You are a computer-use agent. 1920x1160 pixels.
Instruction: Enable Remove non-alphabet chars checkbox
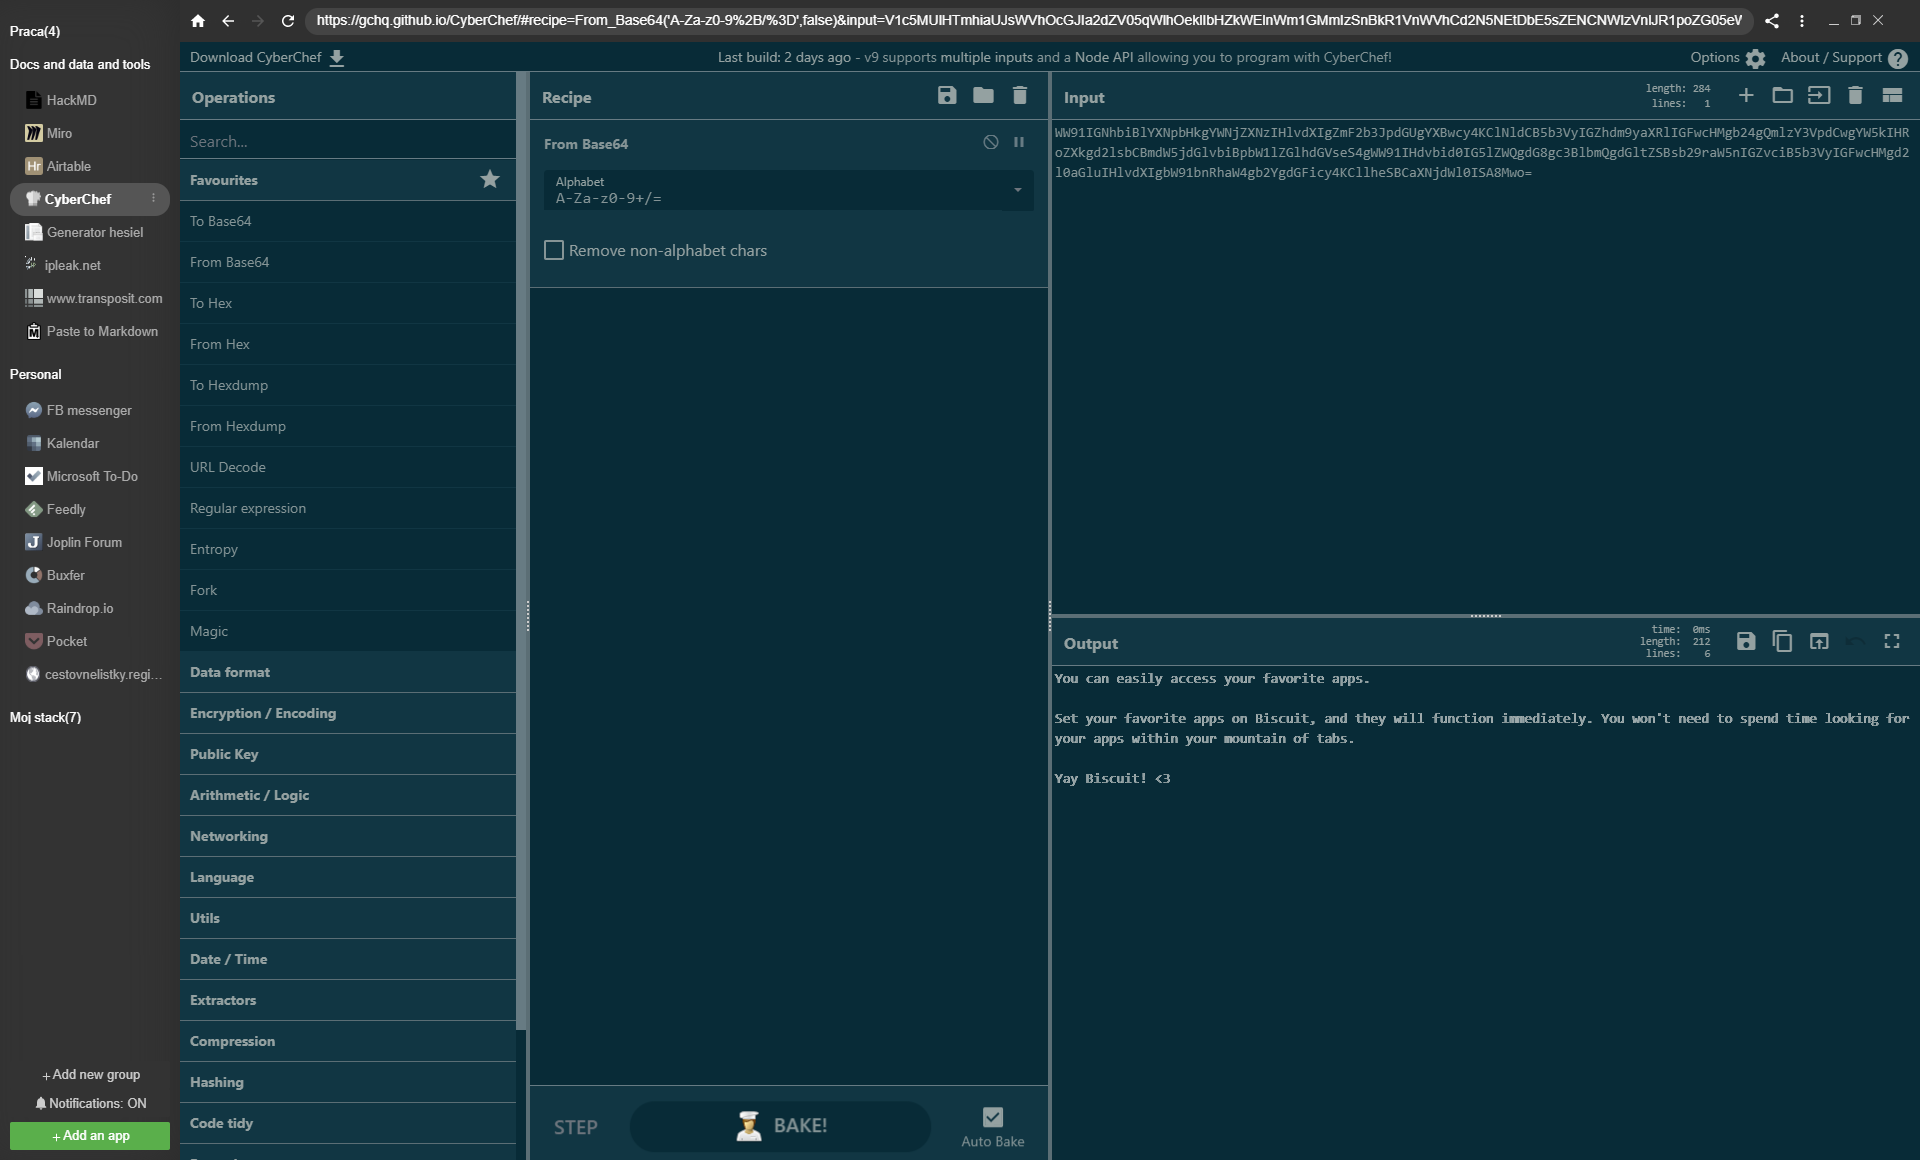pyautogui.click(x=554, y=251)
